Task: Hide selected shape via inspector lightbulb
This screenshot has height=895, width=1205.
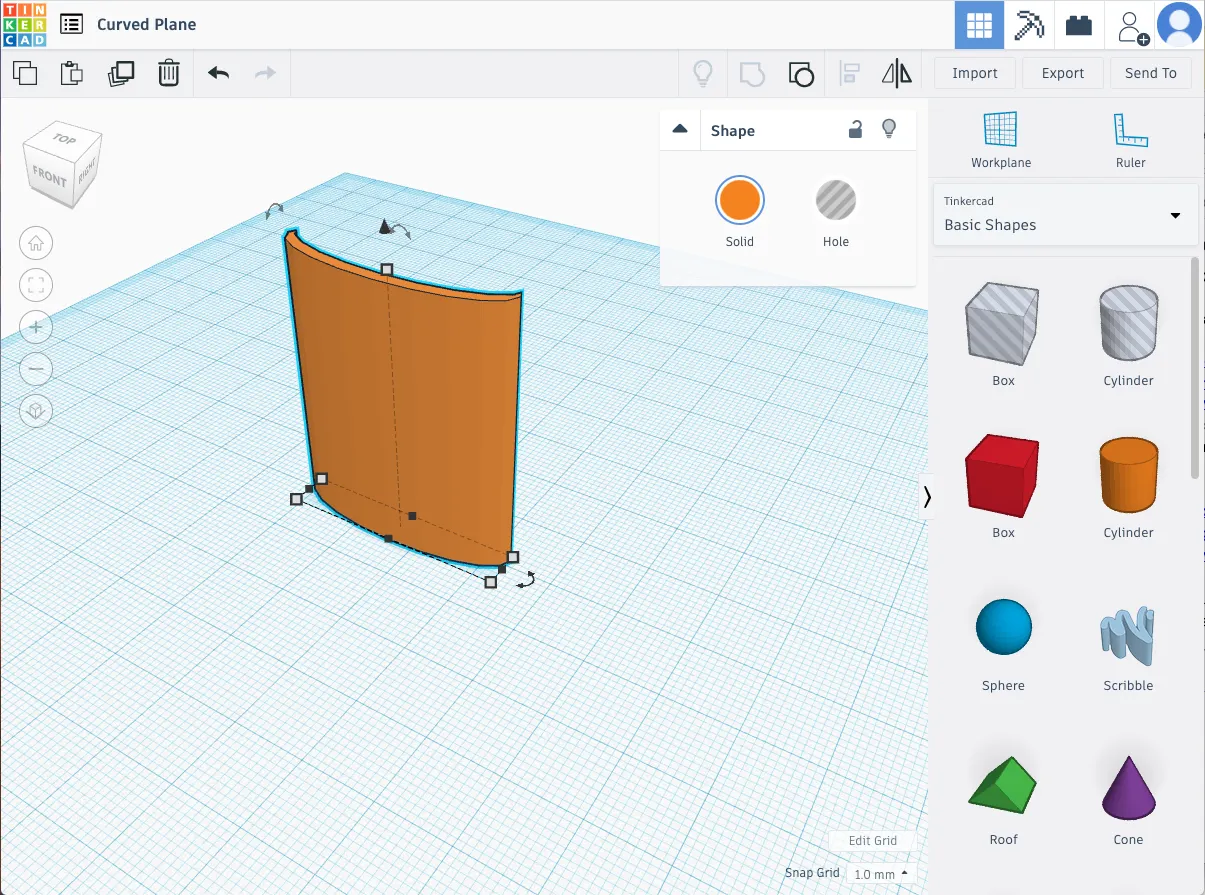Action: [888, 129]
